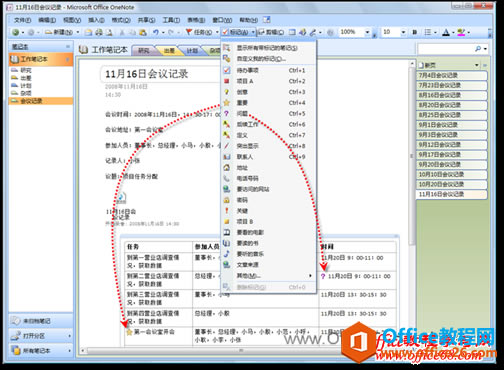The width and height of the screenshot is (504, 370).
Task: Select the 工作笔记本 notebook in the sidebar
Action: tap(41, 59)
